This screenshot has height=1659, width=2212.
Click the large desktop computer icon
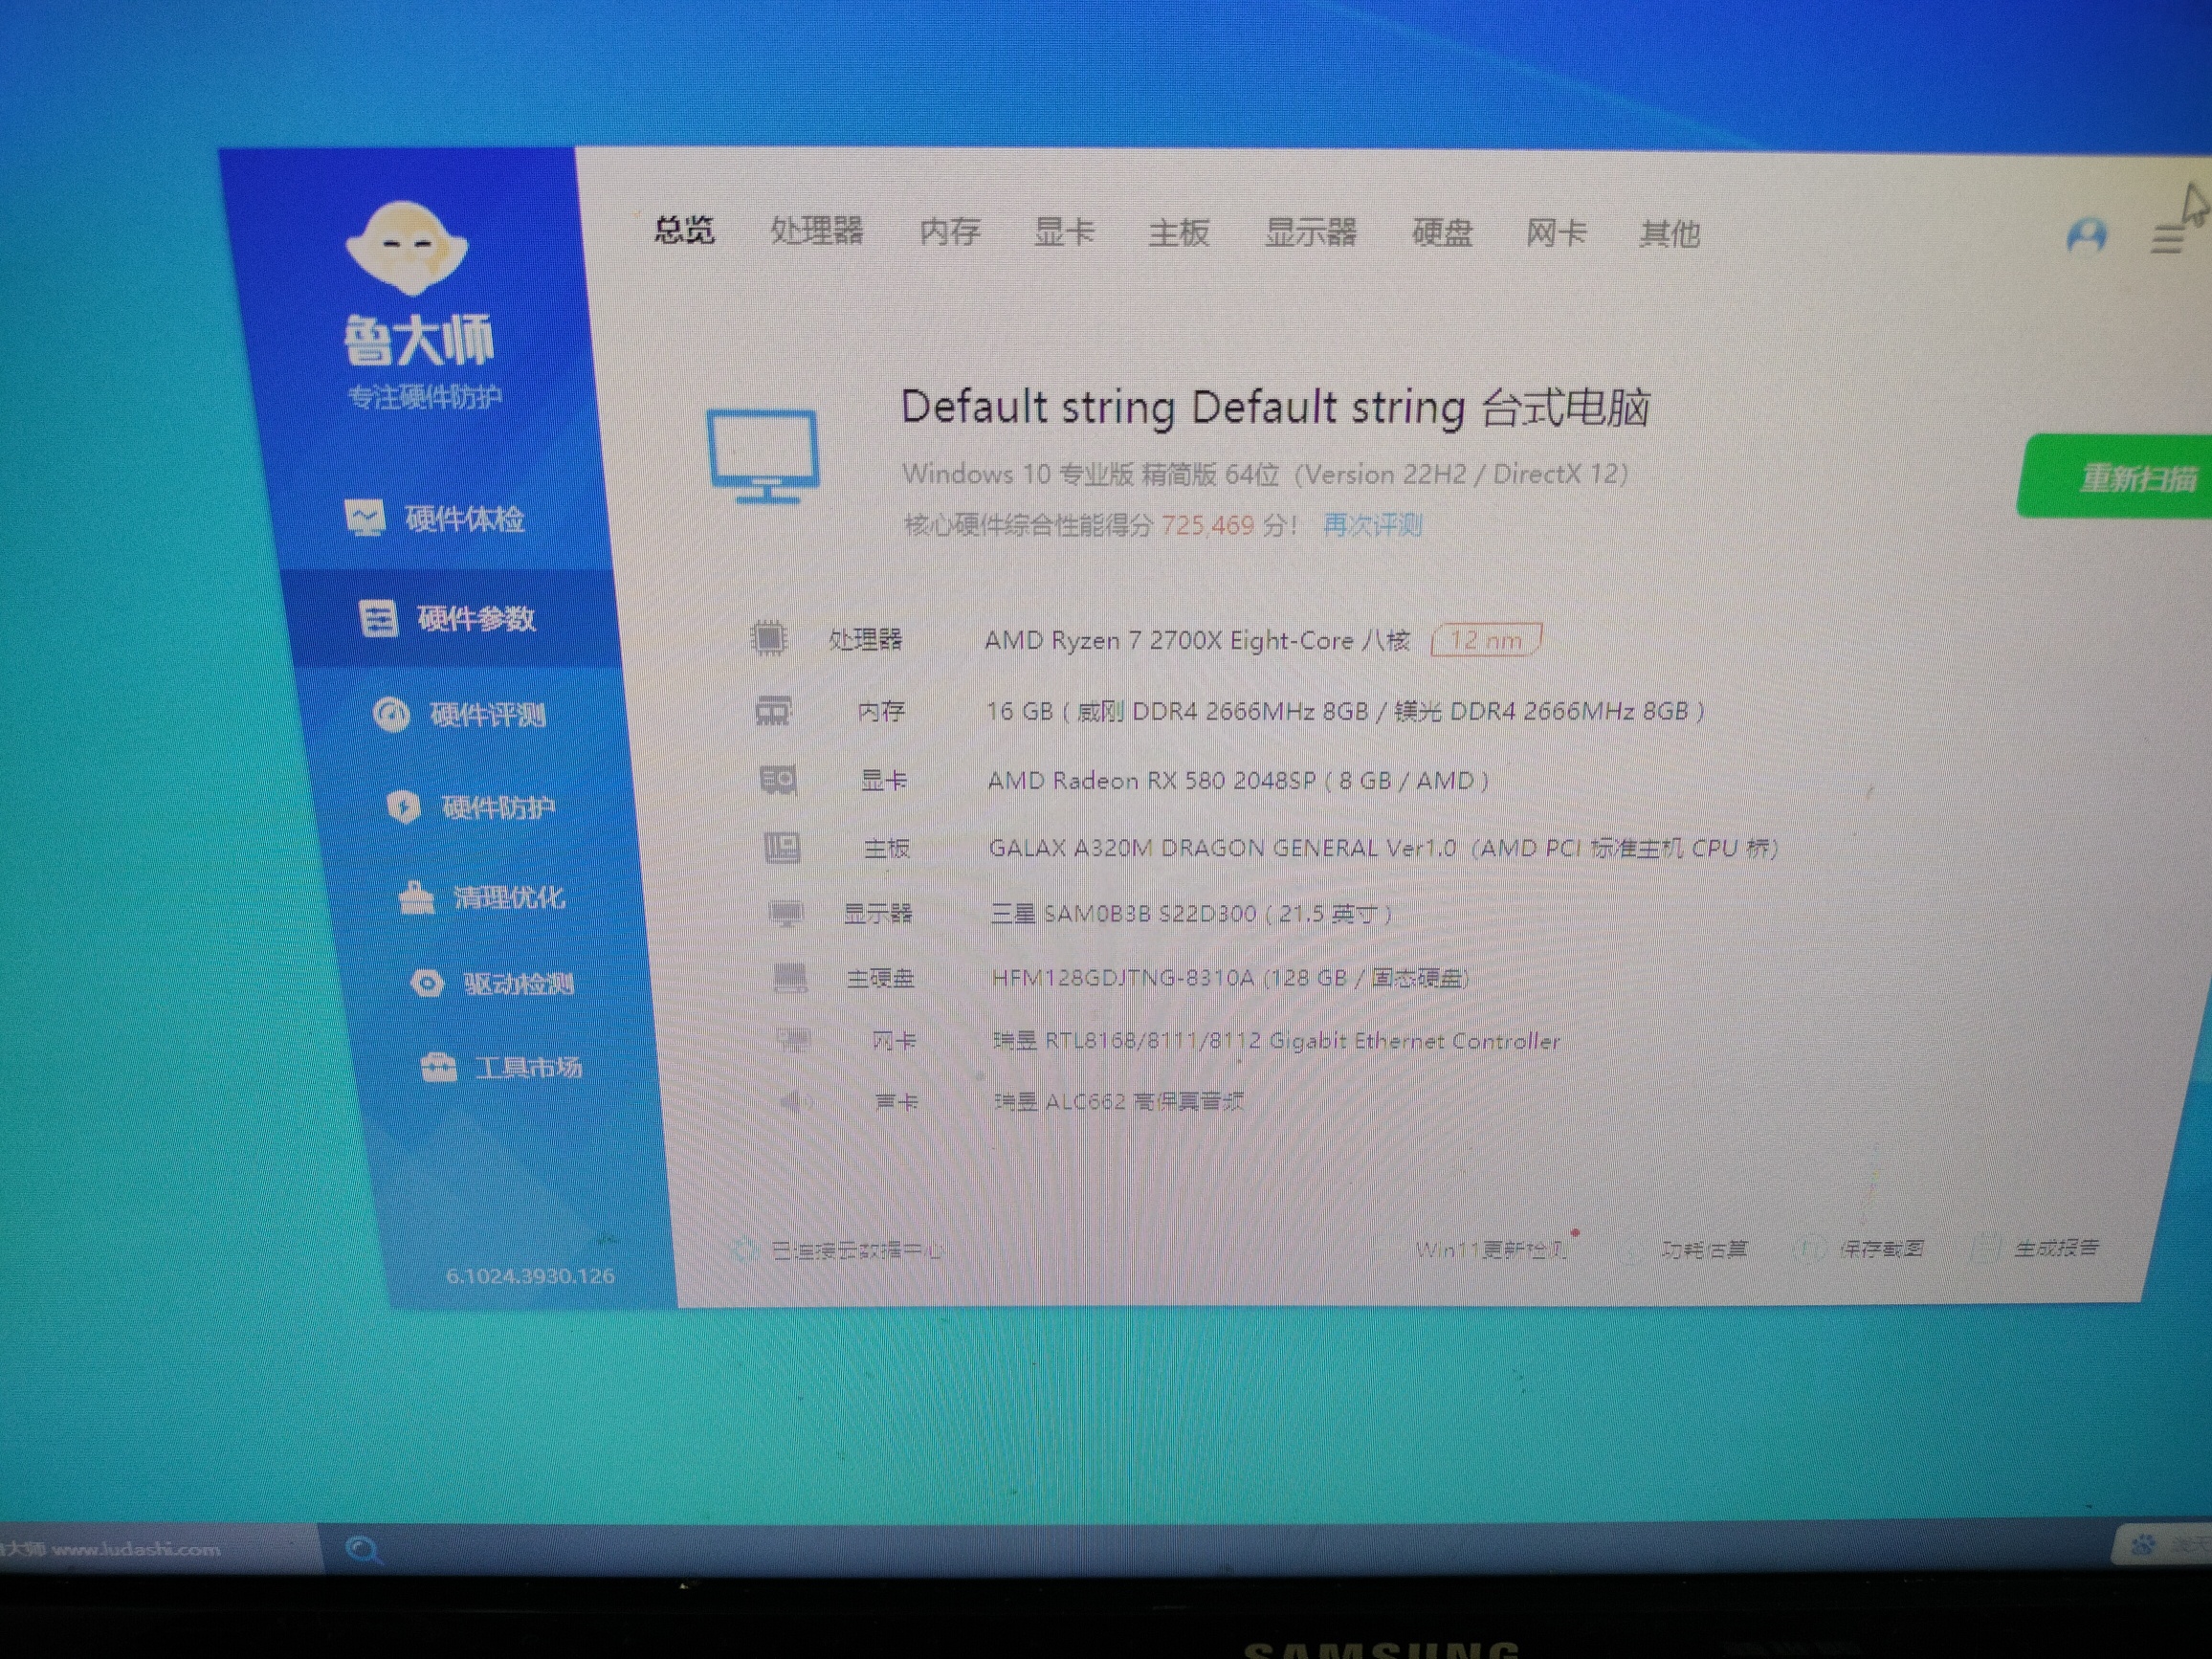coord(764,456)
